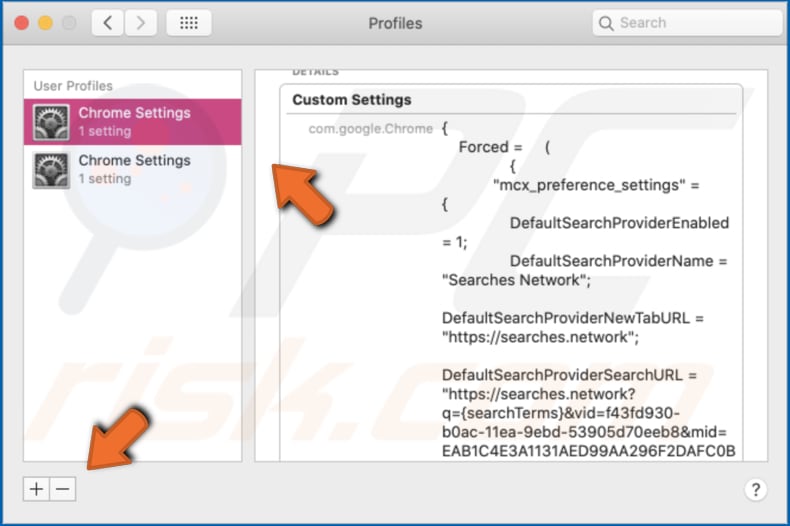Click the DefaultSearchProviderEnabled text
The image size is (790, 526).
[x=619, y=223]
